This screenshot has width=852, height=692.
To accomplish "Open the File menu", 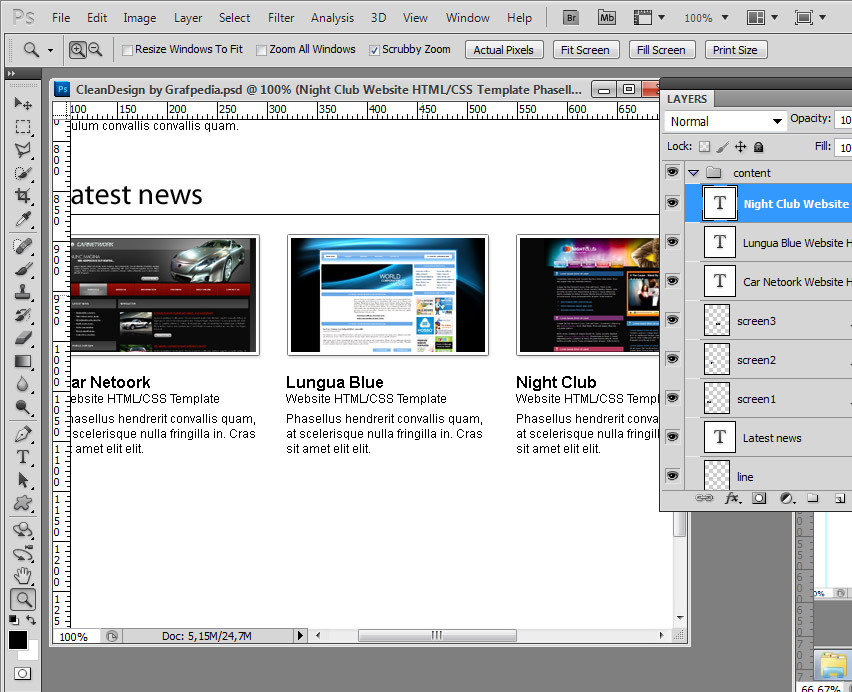I will 61,18.
